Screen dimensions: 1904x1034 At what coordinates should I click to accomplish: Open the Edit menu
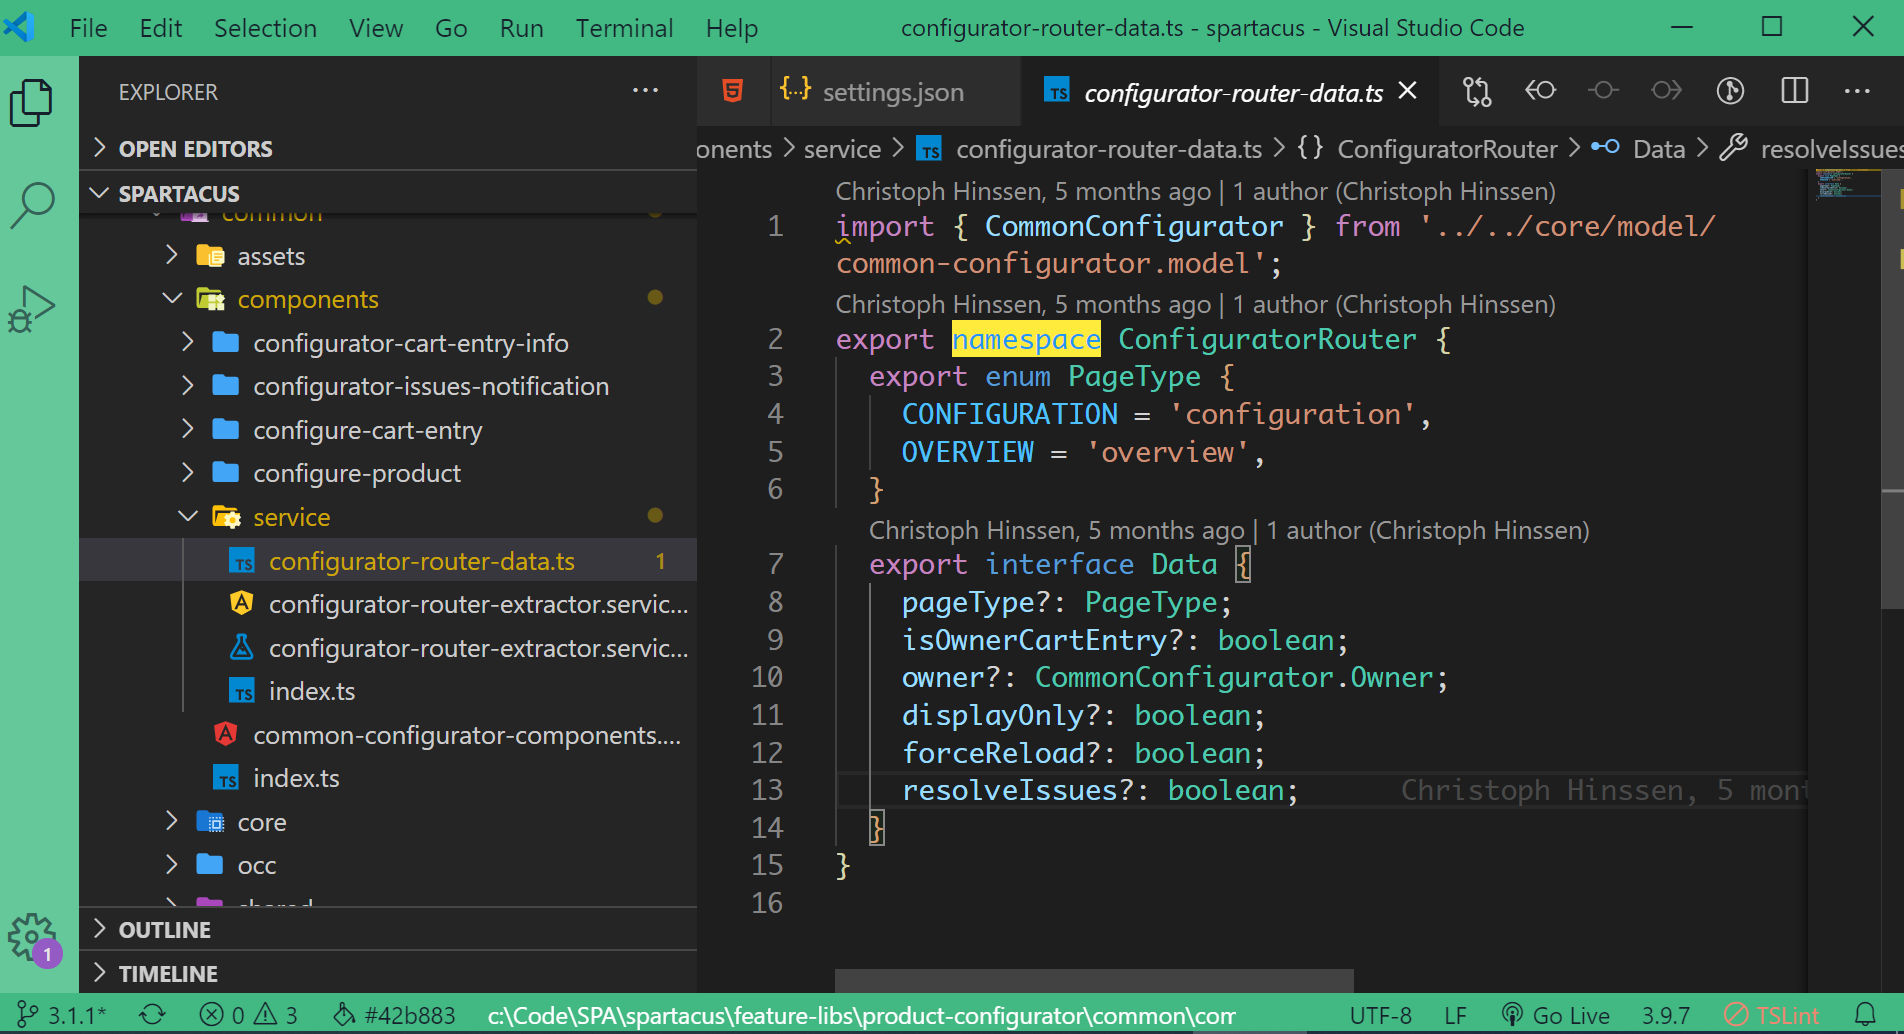(161, 28)
